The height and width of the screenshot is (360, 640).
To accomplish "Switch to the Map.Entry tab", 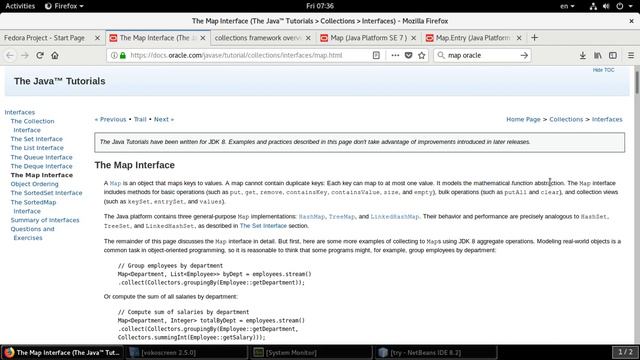I will [473, 38].
